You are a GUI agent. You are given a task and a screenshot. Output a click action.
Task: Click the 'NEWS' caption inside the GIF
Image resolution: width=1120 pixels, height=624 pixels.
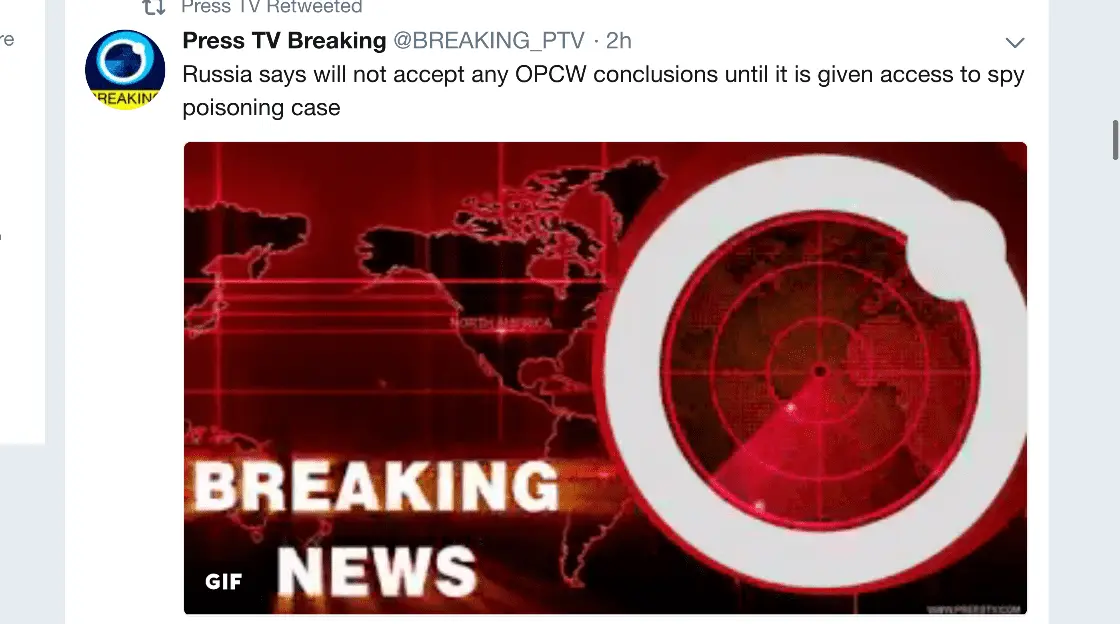pyautogui.click(x=376, y=570)
